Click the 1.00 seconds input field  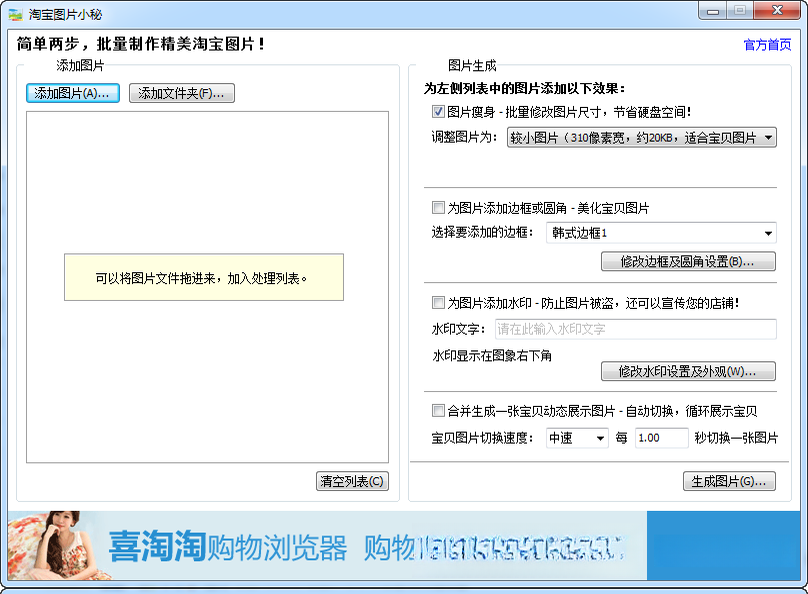pos(662,438)
